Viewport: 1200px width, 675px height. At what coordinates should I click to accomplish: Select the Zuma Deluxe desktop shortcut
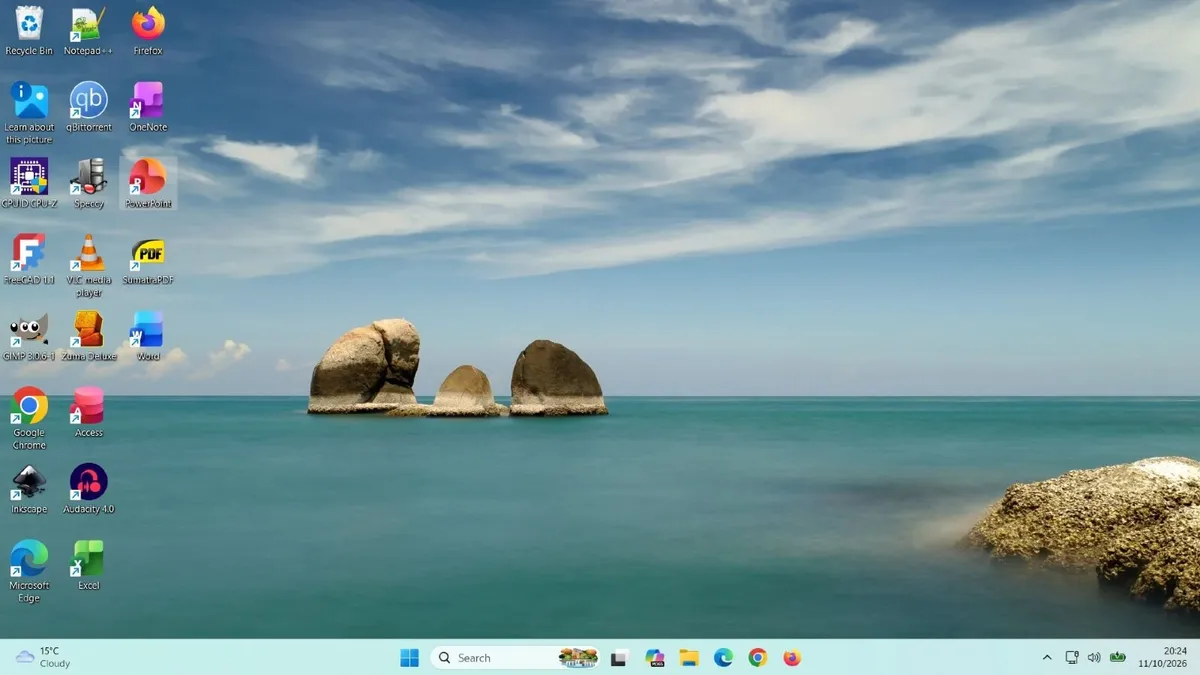point(88,336)
